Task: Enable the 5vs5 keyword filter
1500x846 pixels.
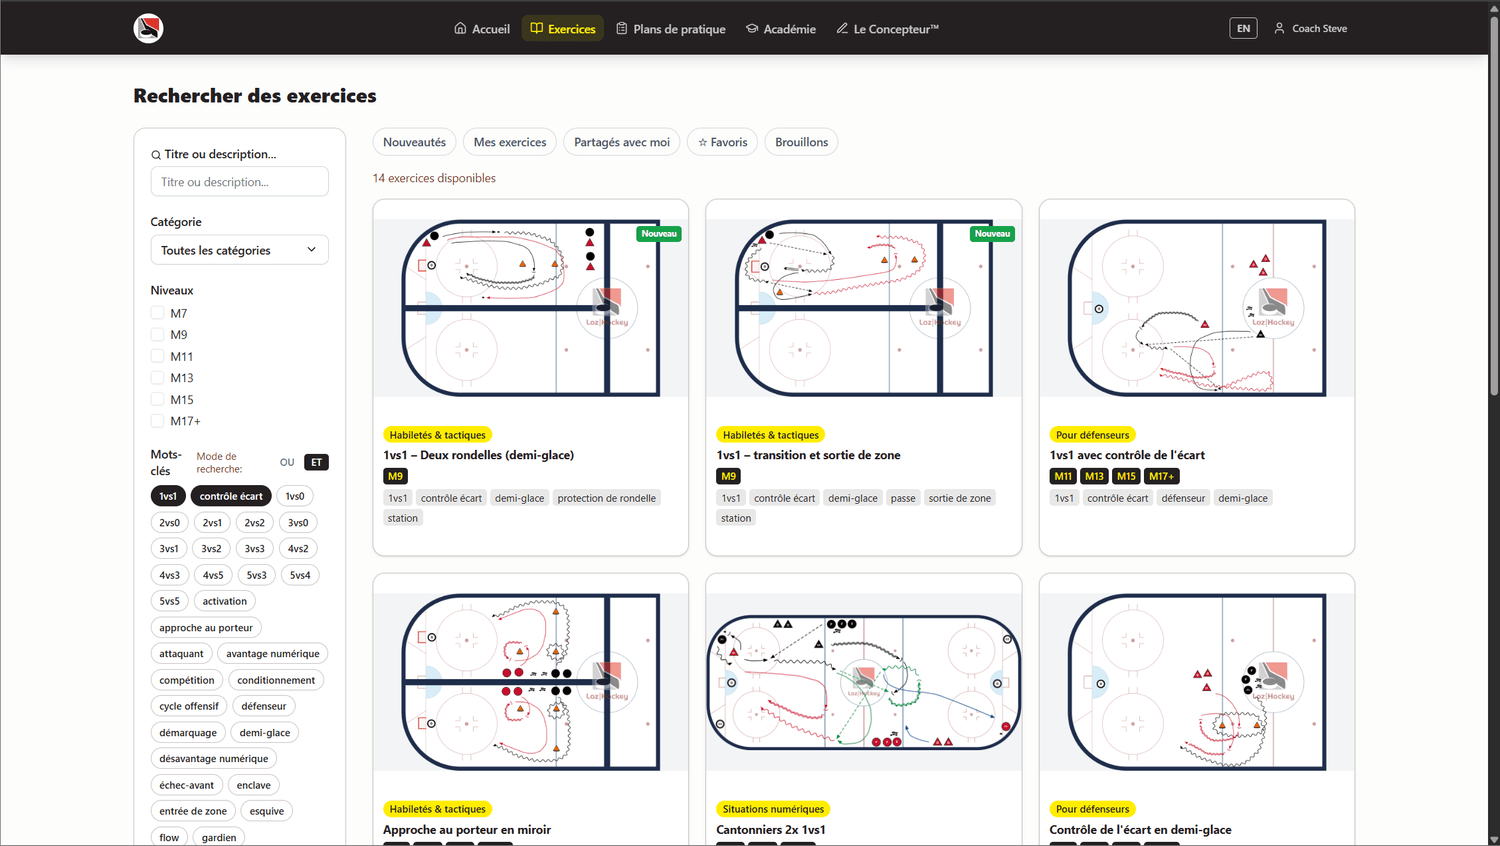Action: (x=170, y=601)
